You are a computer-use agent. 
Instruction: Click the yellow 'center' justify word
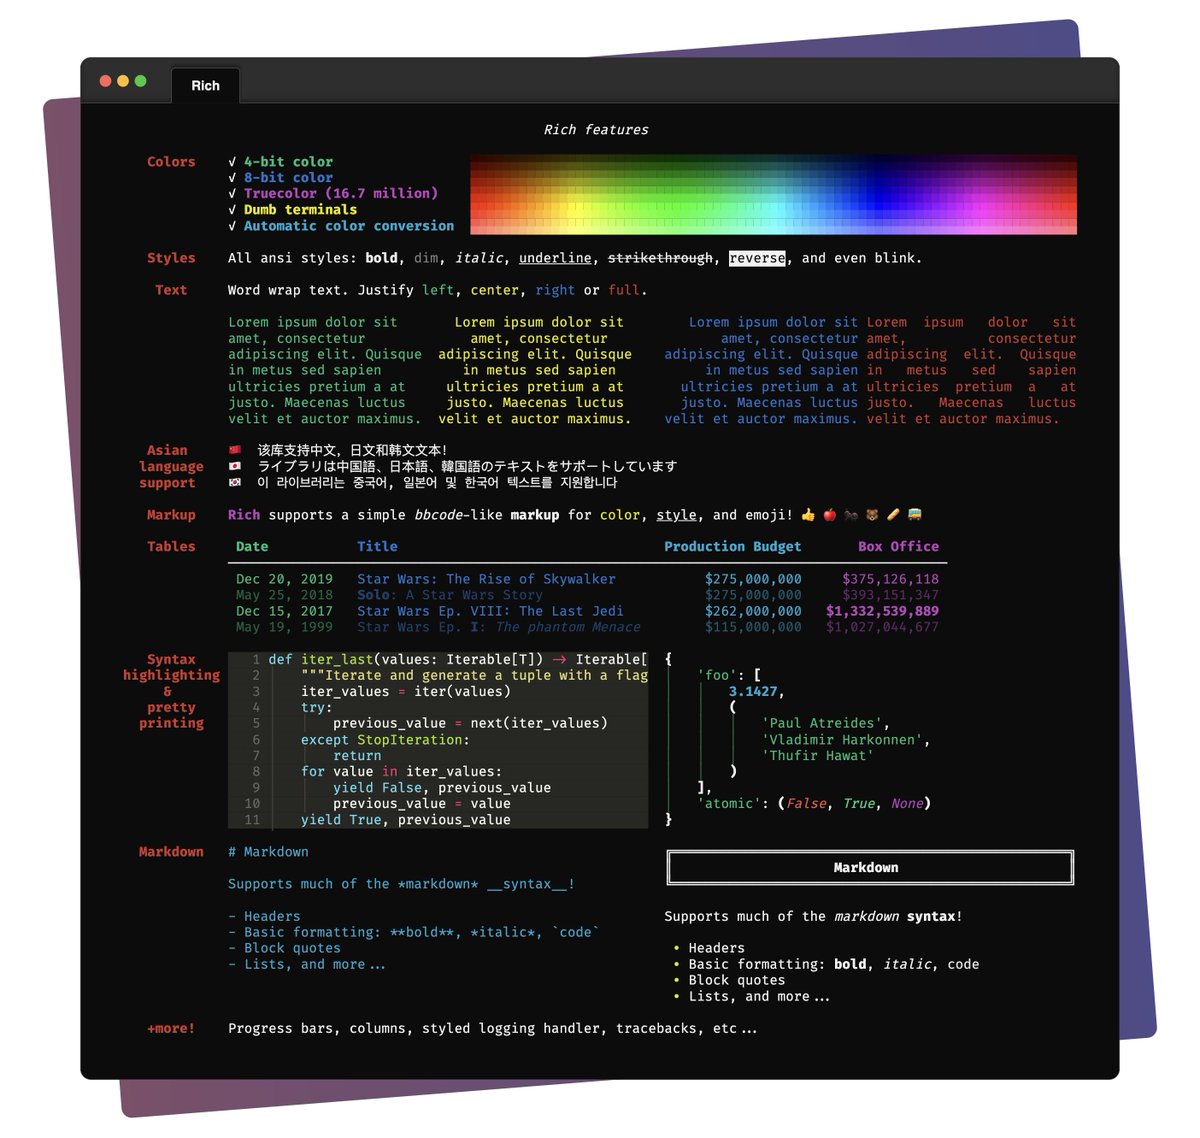pyautogui.click(x=494, y=290)
